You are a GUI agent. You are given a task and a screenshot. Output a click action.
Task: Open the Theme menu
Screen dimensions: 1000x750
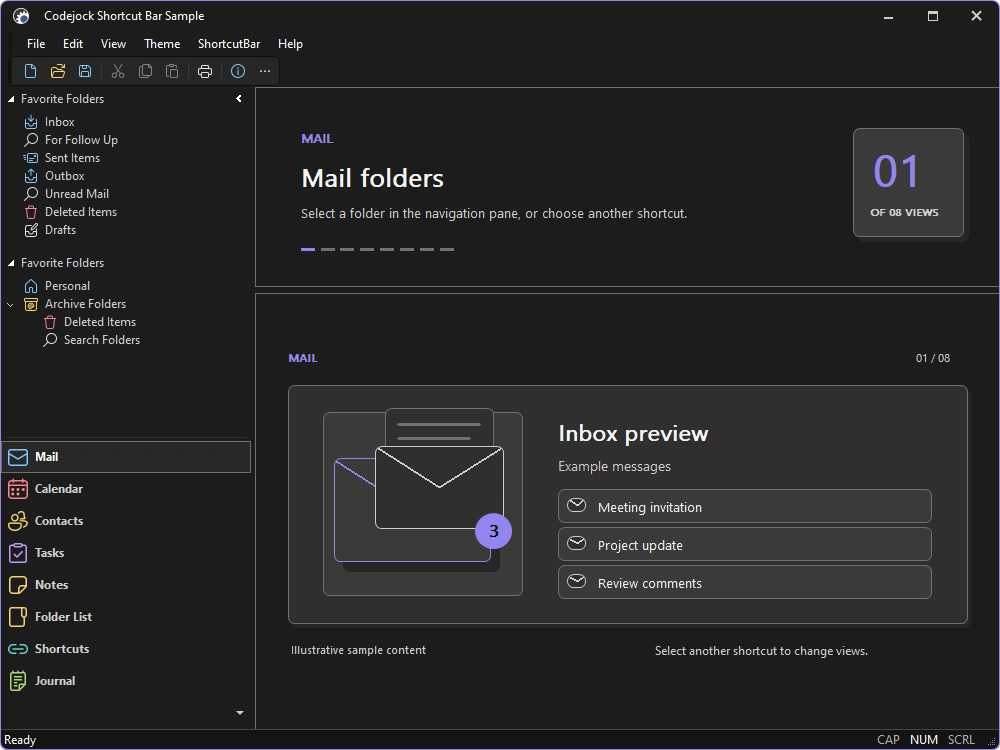(162, 44)
